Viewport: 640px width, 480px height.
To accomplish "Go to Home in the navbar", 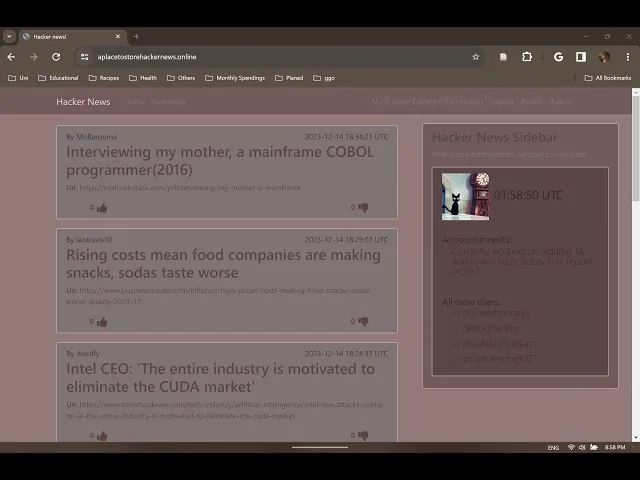I will 135,102.
